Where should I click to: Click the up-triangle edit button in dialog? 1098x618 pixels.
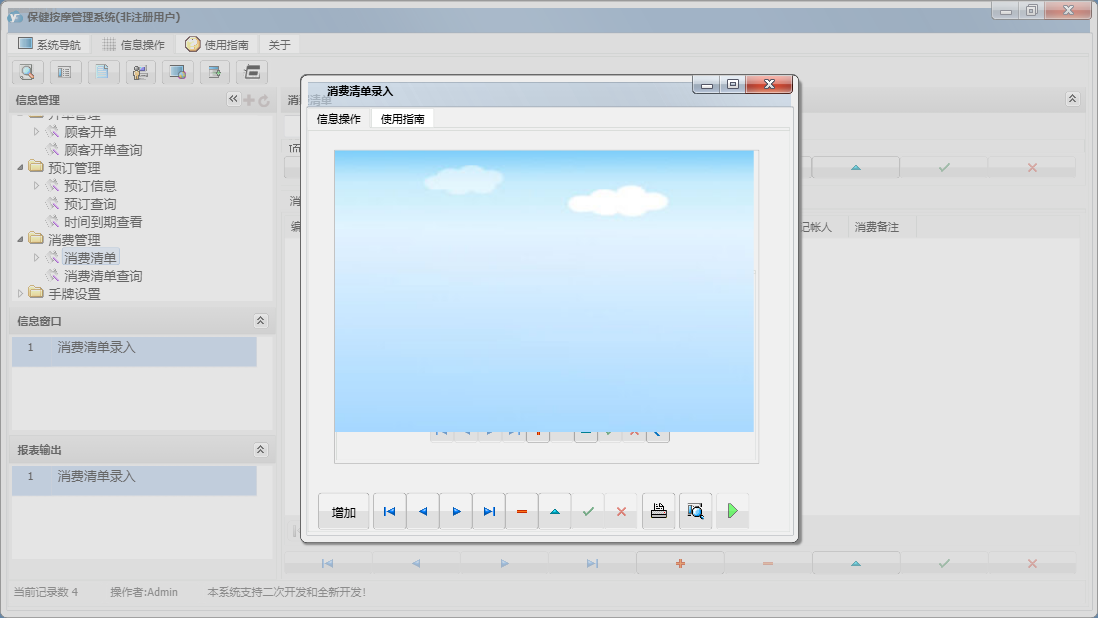click(x=555, y=511)
